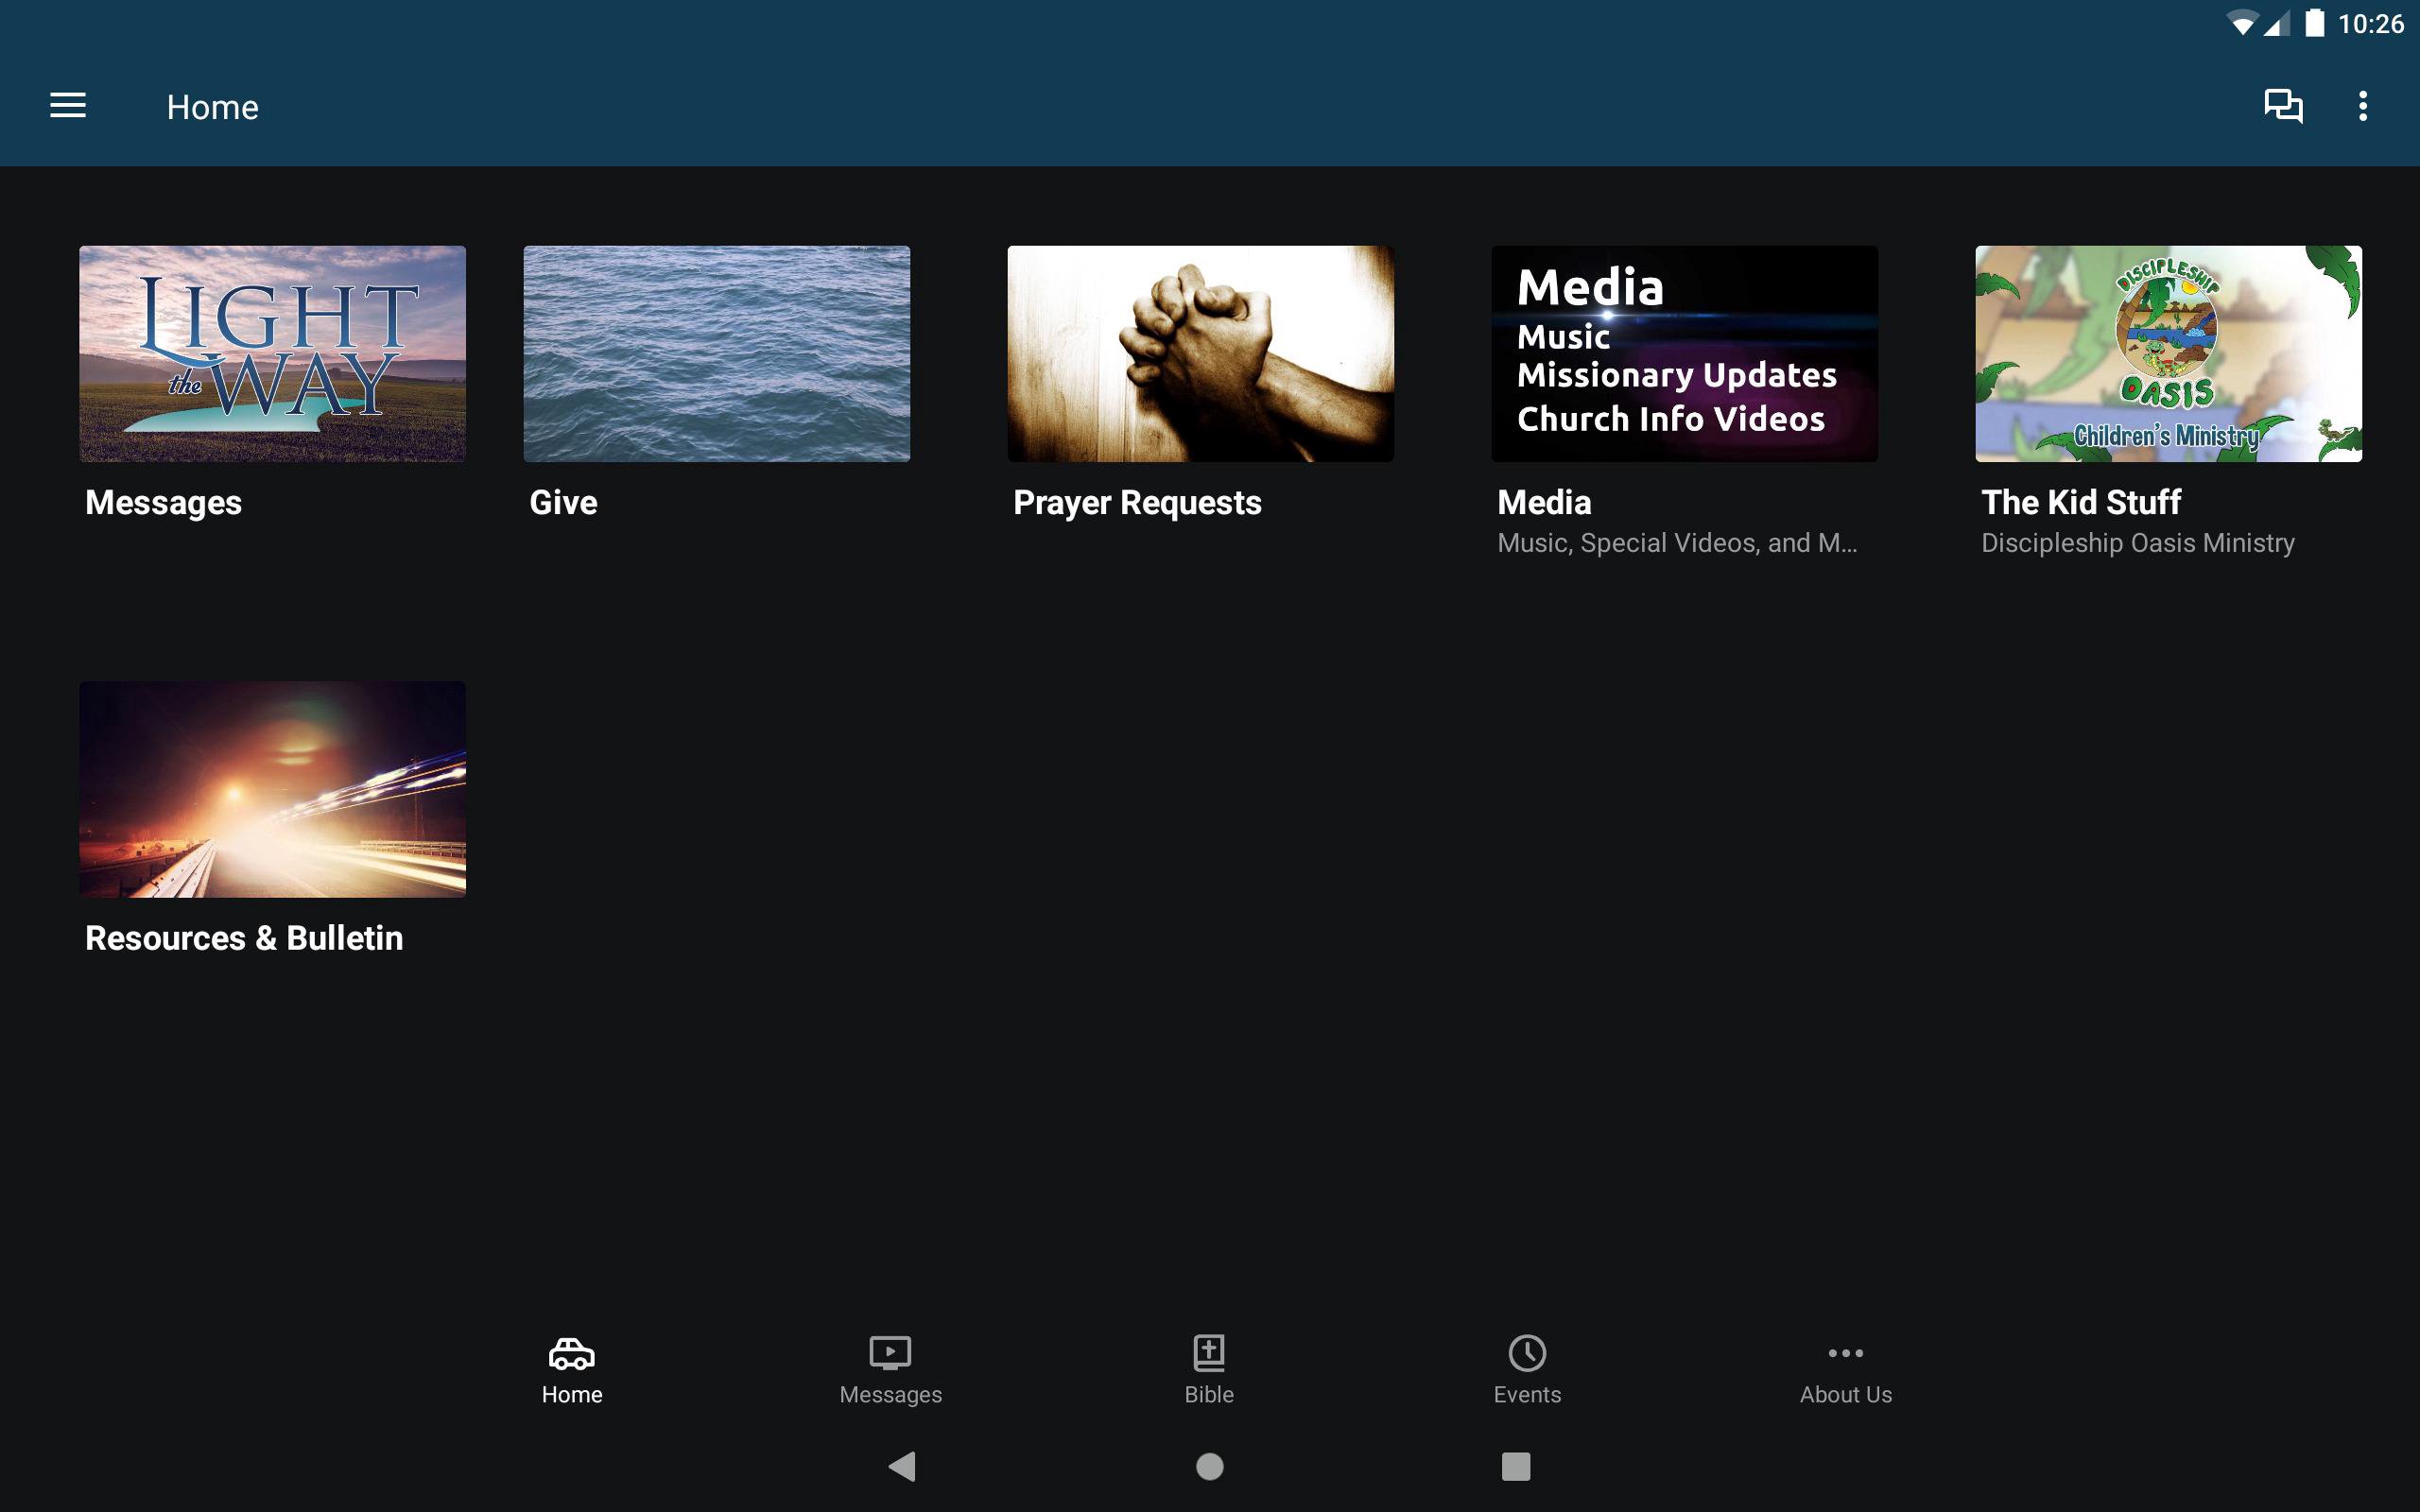This screenshot has height=1512, width=2420.
Task: Click 'Music, Special Videos, and M...' subtitle
Action: point(1677,543)
